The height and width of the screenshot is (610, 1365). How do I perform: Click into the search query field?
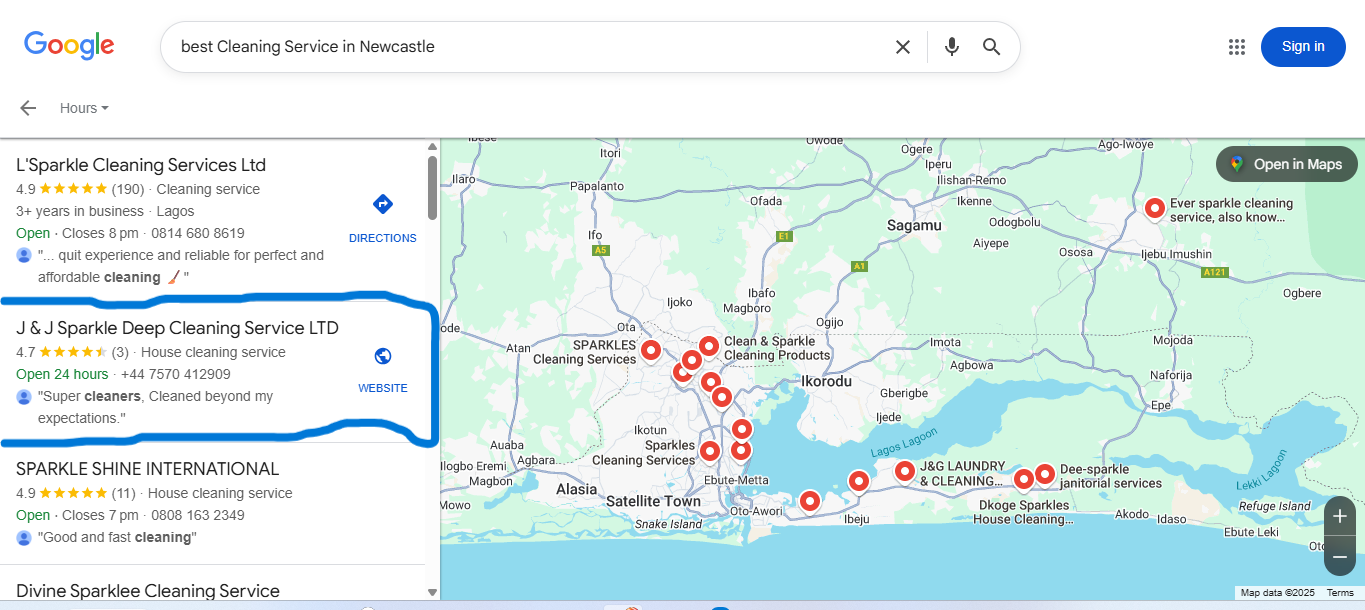click(530, 47)
